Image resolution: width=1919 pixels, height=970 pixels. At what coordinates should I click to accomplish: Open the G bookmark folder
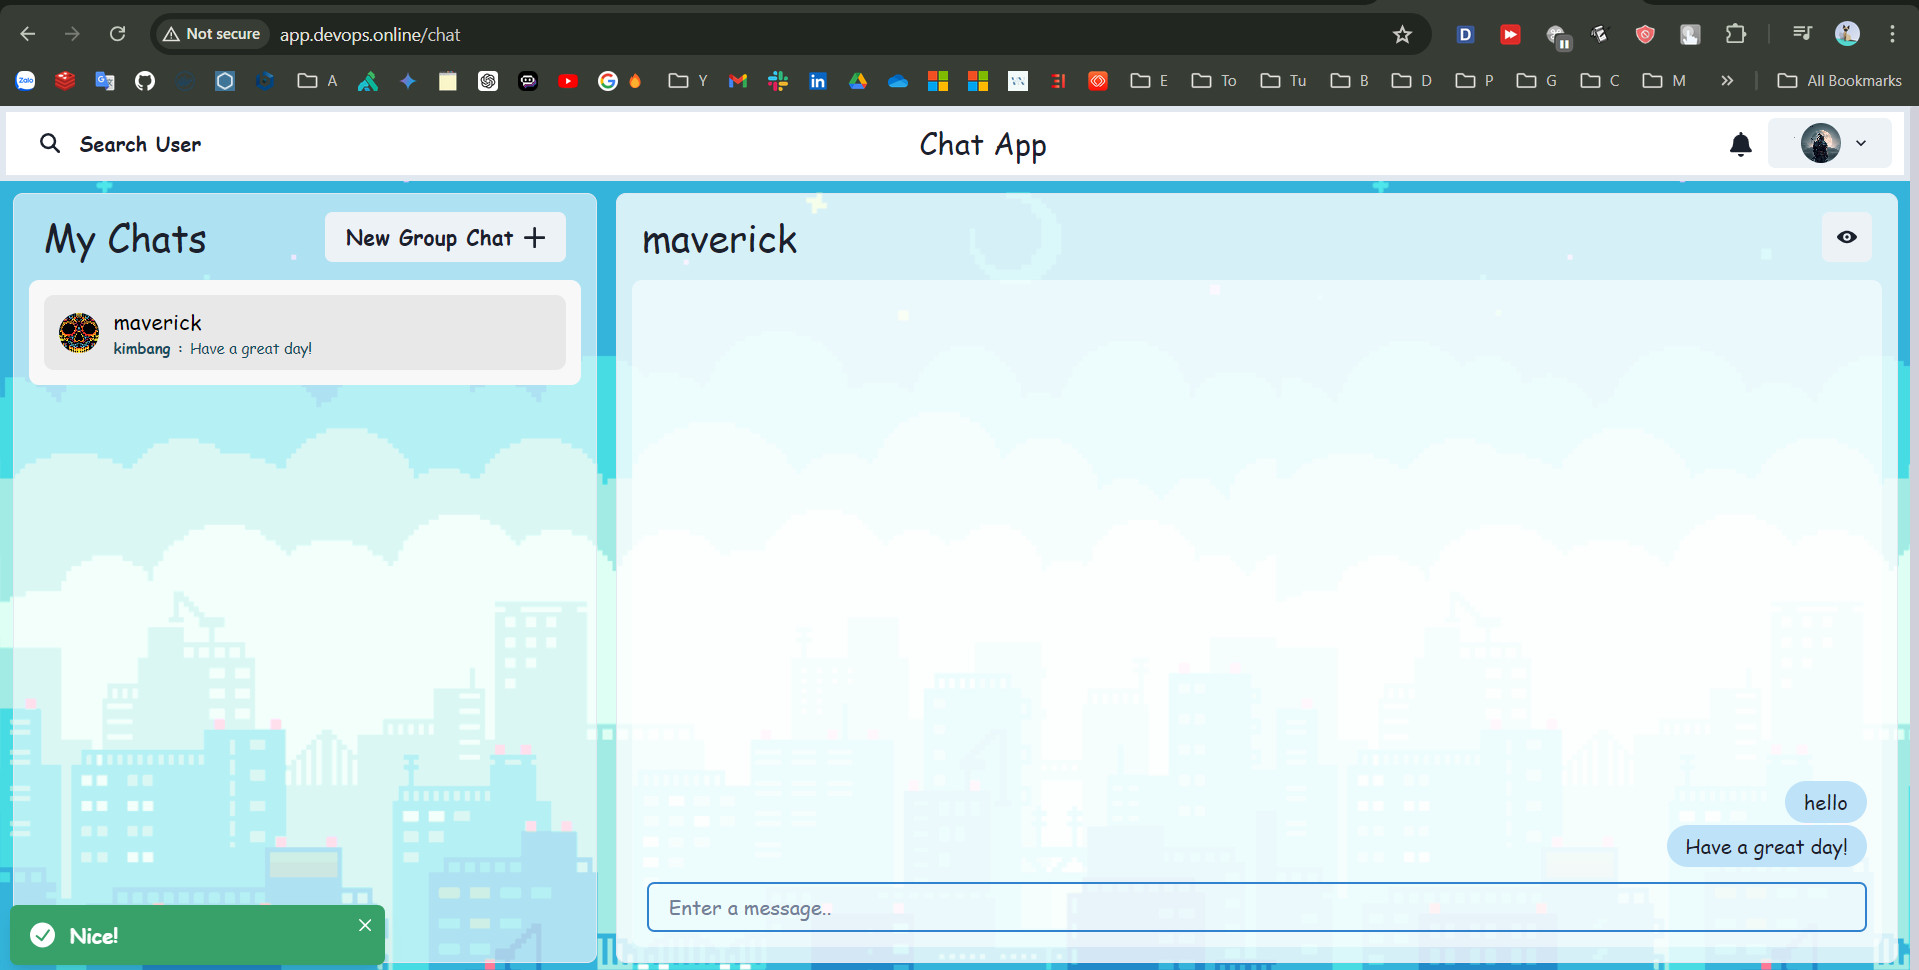[1537, 81]
